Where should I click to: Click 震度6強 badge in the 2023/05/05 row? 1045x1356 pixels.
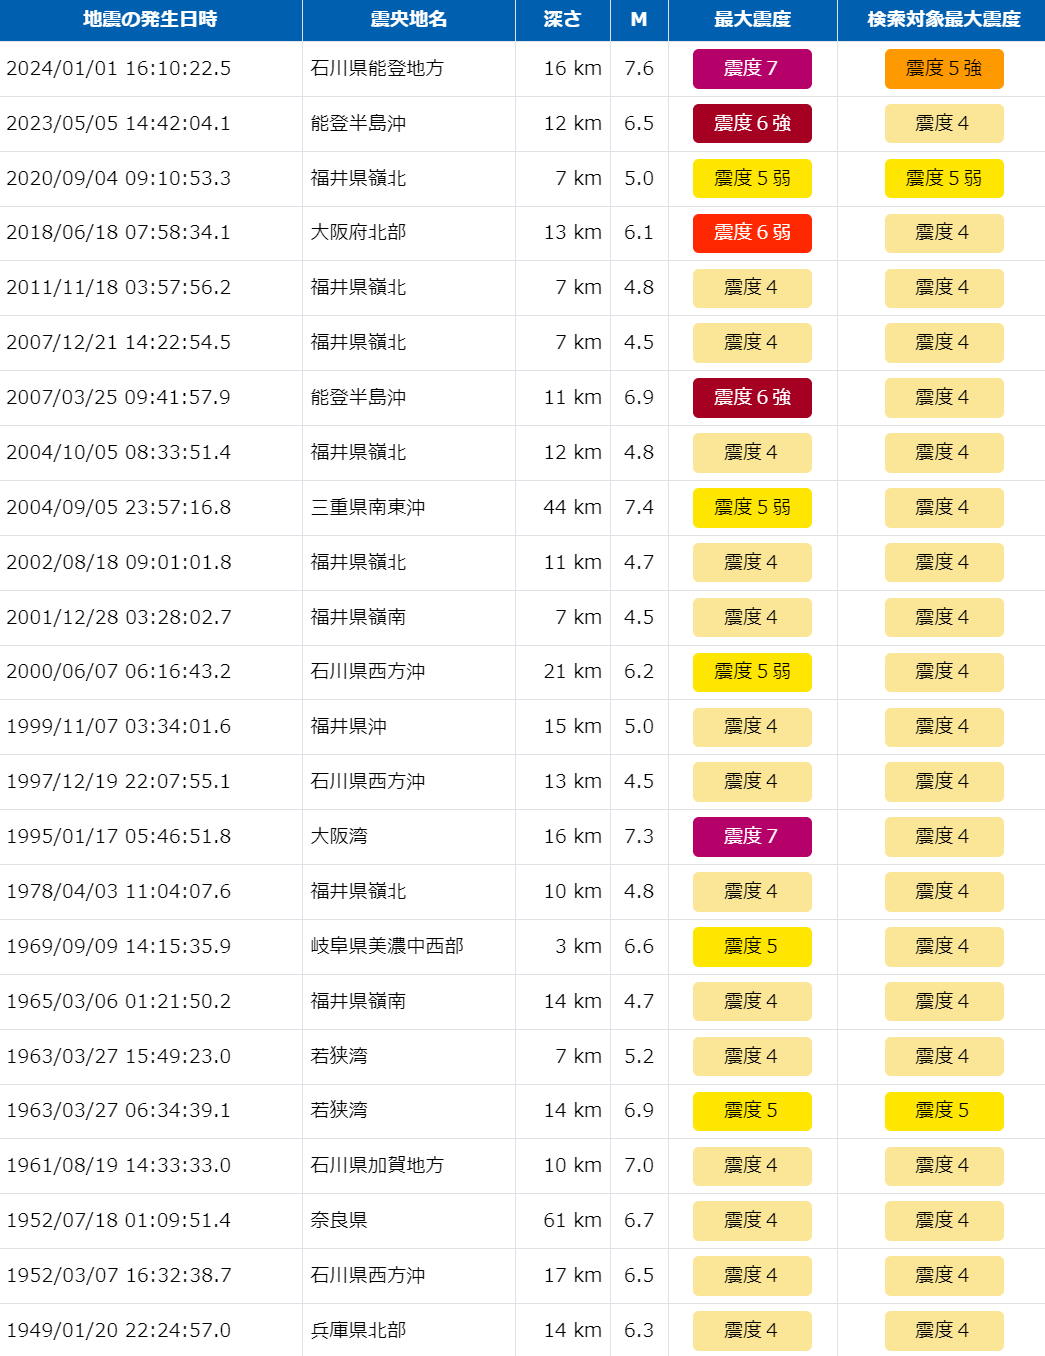click(x=752, y=123)
